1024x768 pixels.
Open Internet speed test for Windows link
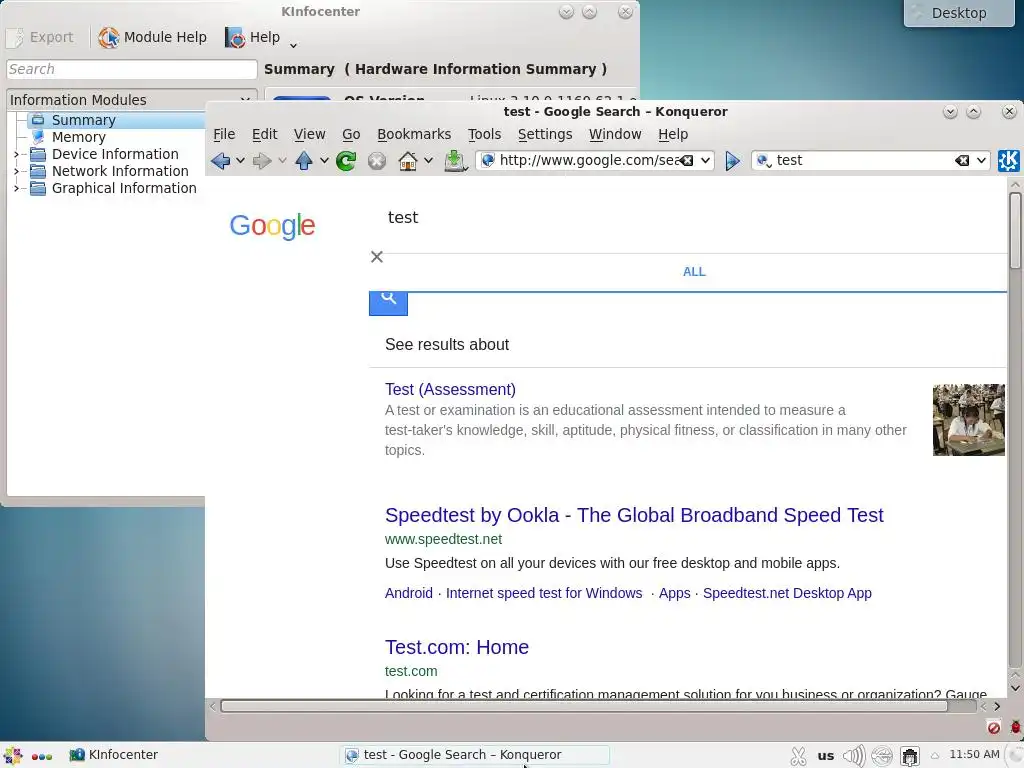click(x=543, y=593)
